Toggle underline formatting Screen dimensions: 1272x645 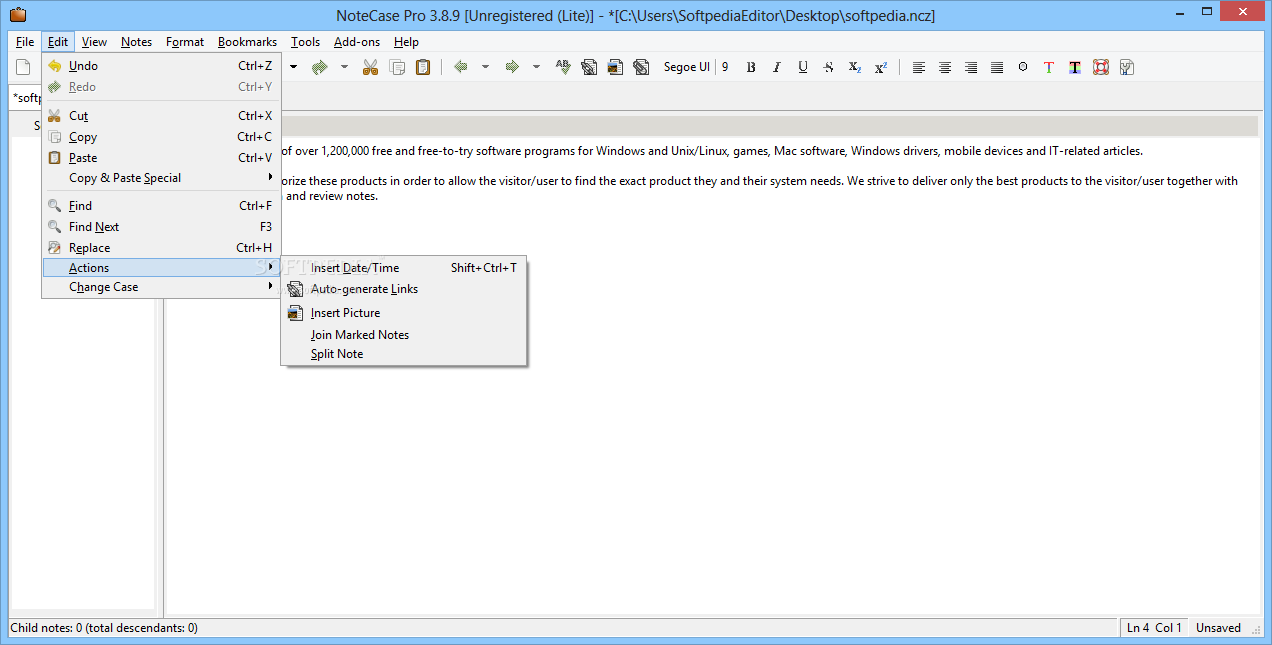[x=803, y=67]
